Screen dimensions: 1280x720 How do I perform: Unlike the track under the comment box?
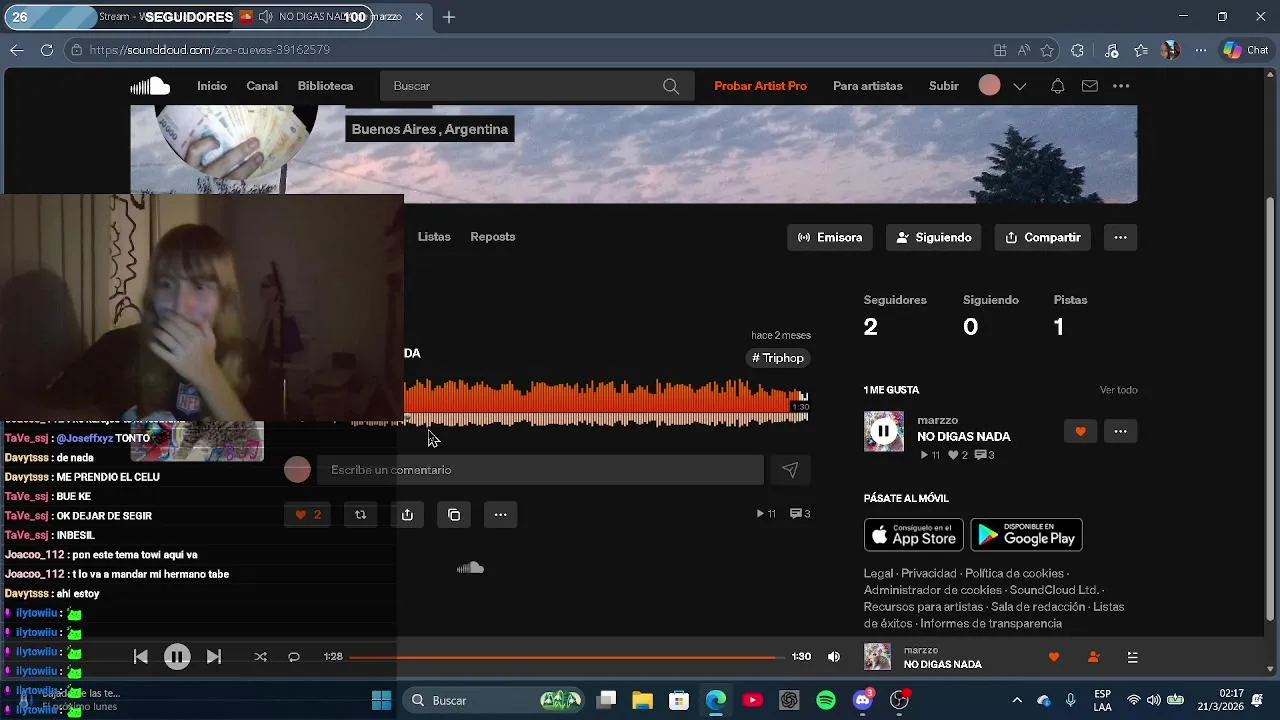point(309,515)
